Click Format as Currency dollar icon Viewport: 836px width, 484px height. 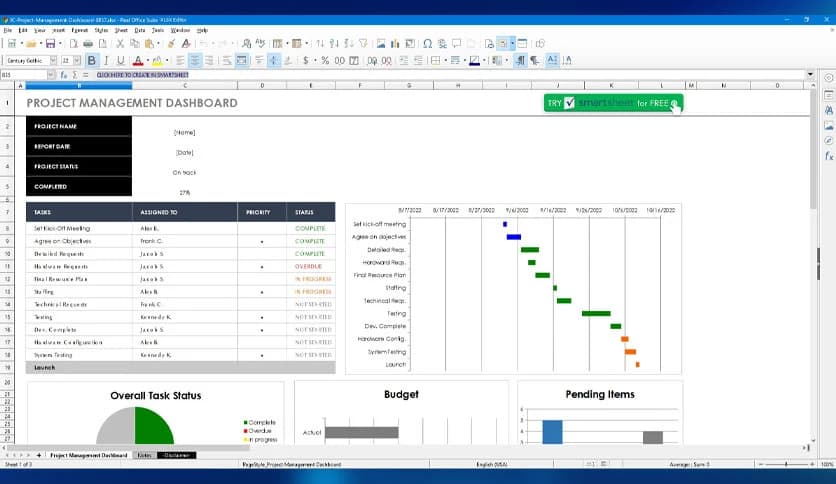(306, 61)
